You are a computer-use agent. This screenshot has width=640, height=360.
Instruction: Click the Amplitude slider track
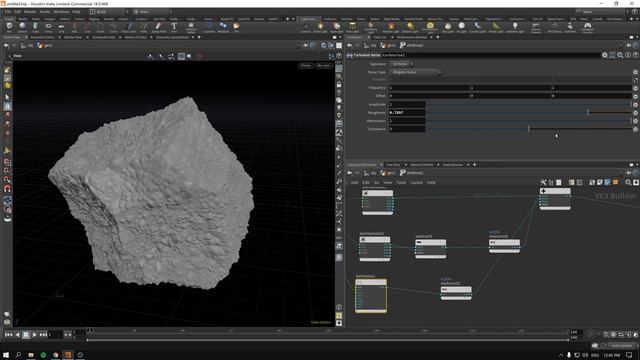point(529,104)
